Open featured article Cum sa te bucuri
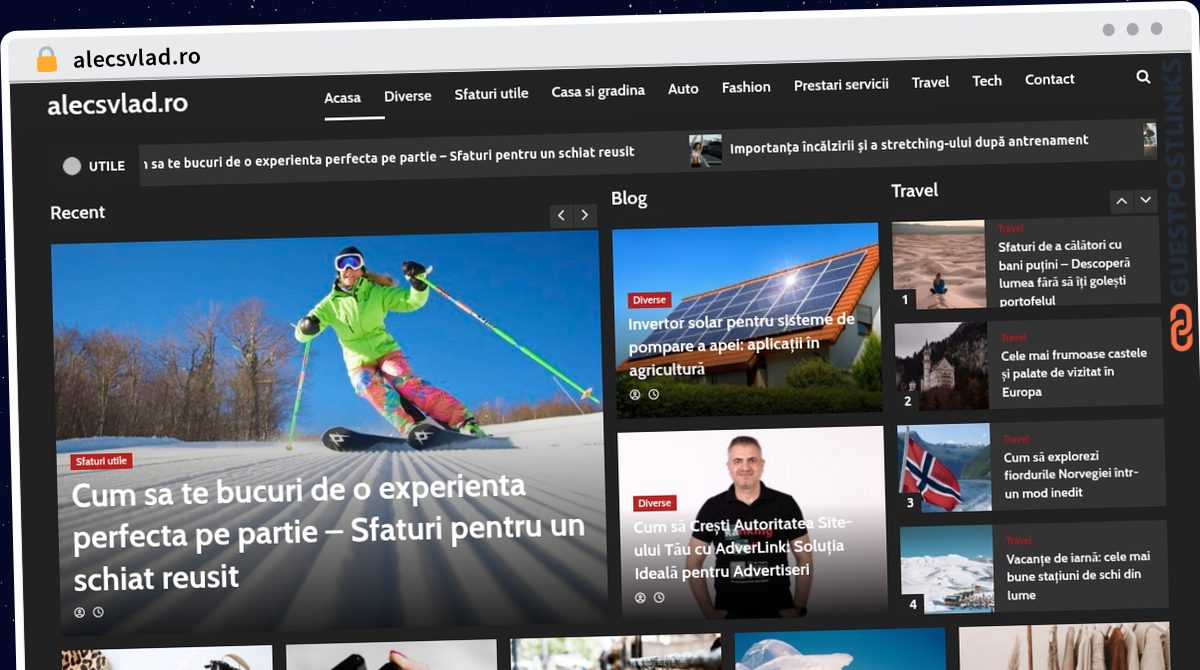 tap(328, 532)
